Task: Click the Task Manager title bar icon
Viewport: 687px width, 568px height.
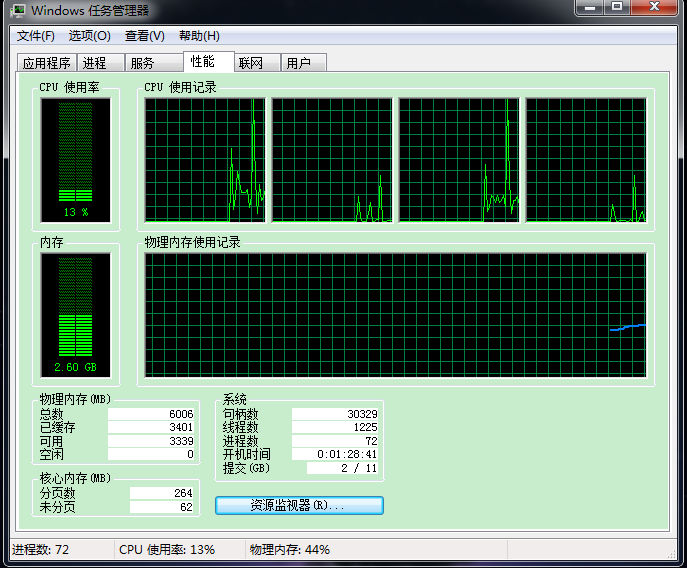Action: pyautogui.click(x=18, y=10)
